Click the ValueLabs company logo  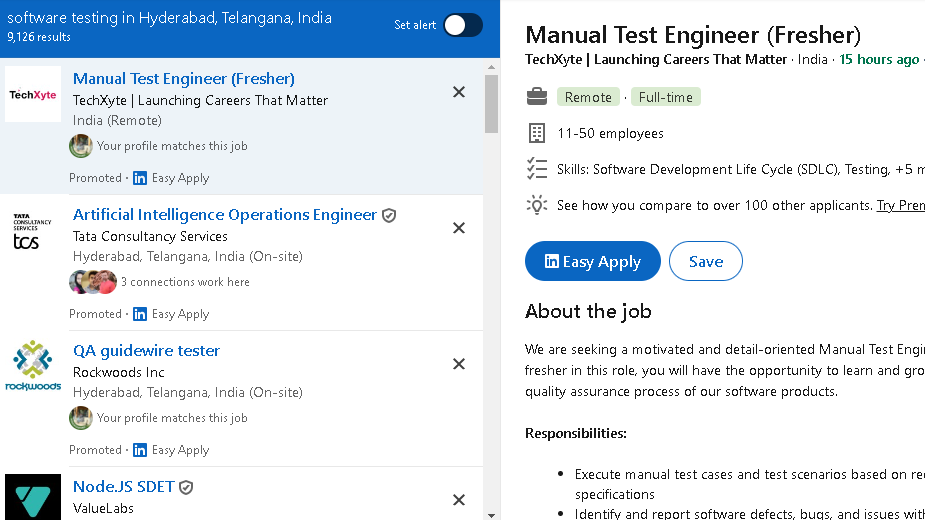click(x=33, y=497)
